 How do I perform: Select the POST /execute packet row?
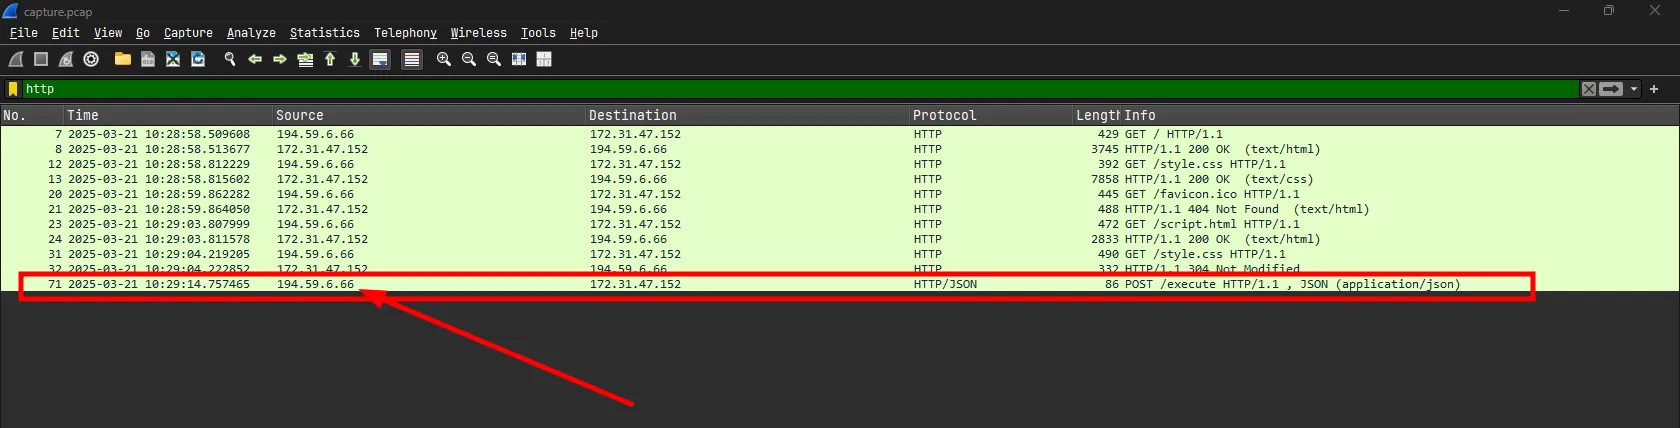(700, 284)
